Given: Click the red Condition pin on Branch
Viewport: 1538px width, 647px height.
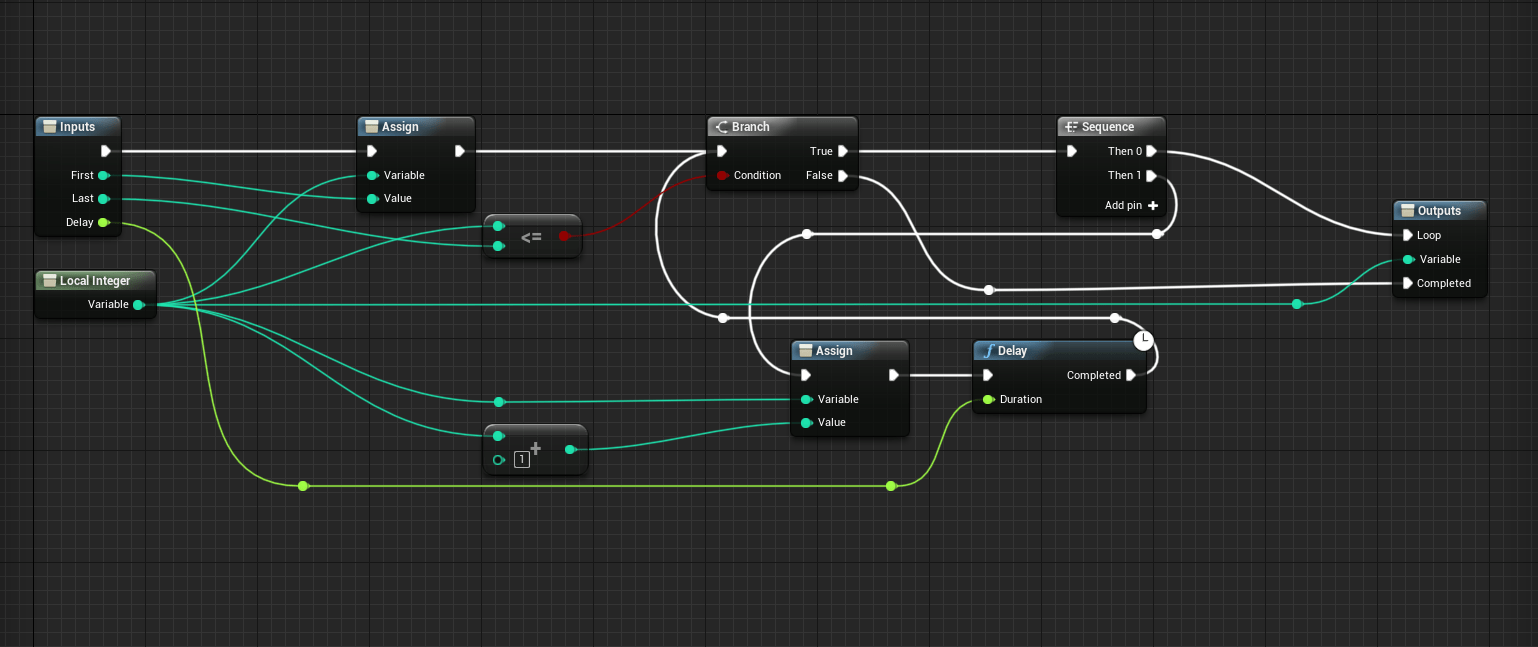Looking at the screenshot, I should point(722,175).
